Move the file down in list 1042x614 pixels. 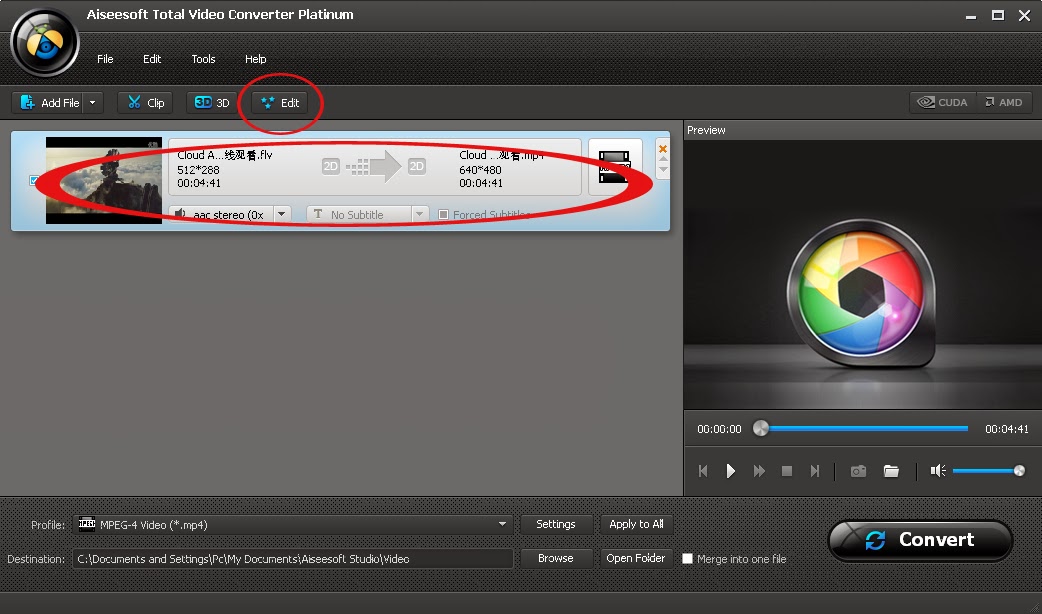click(663, 169)
